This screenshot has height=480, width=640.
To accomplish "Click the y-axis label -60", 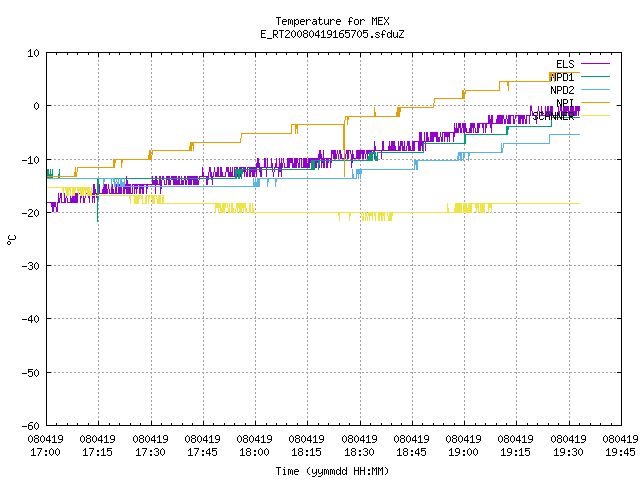I will click(x=31, y=426).
